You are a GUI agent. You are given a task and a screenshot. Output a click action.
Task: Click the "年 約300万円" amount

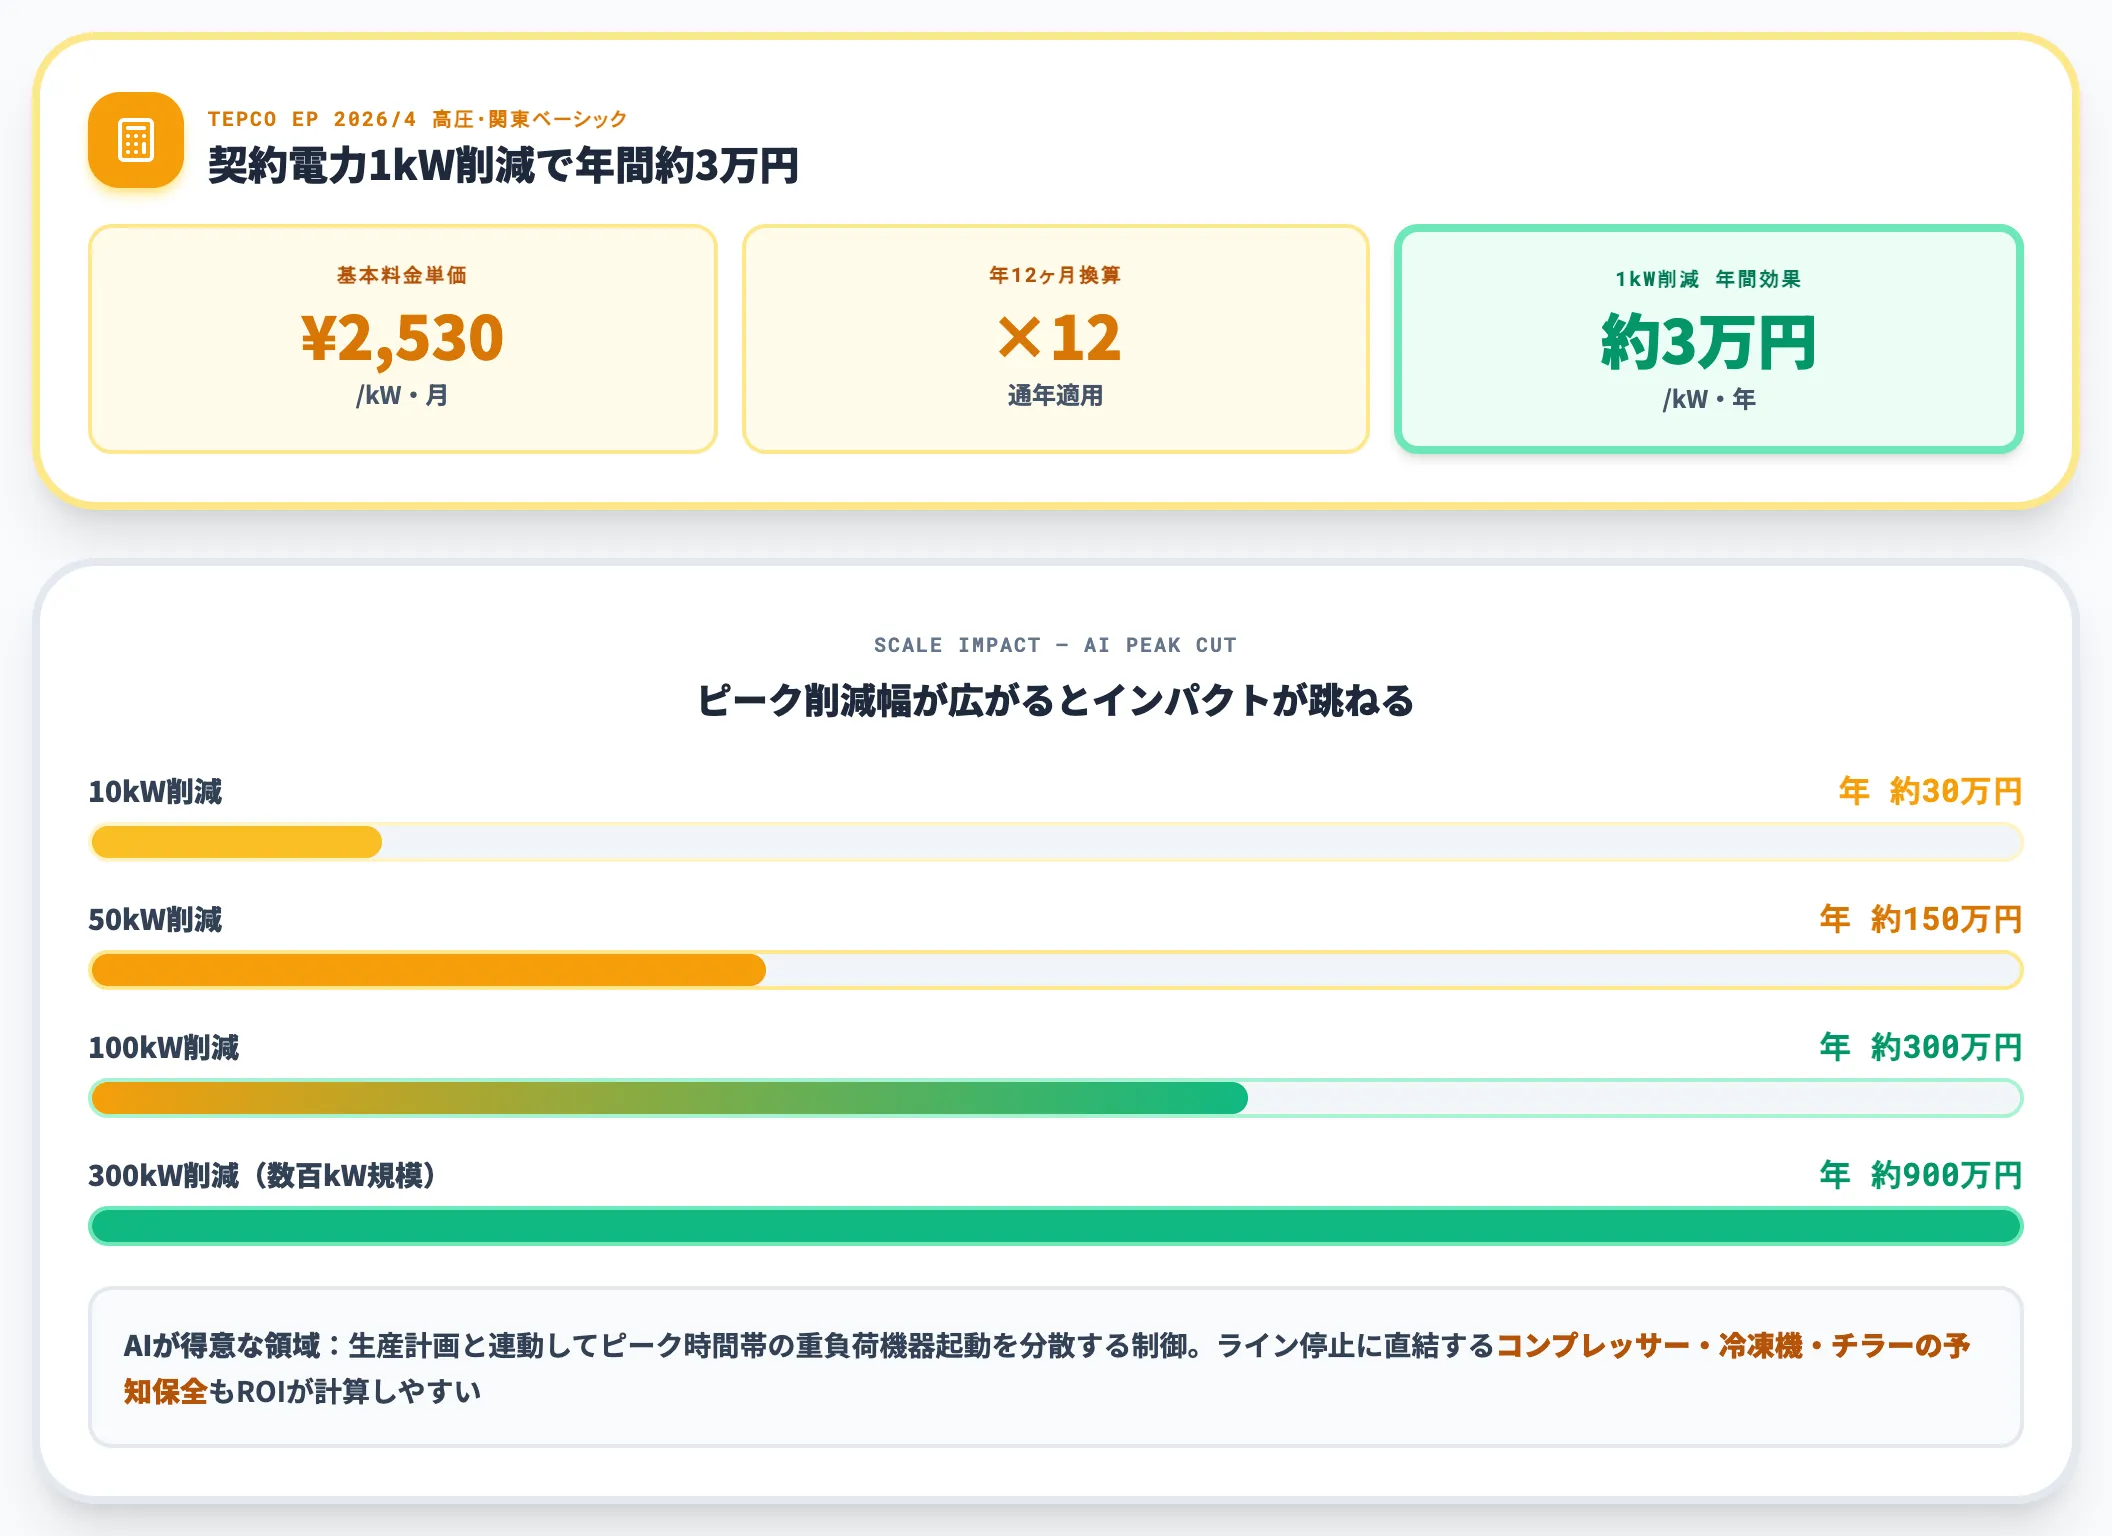click(x=1921, y=1048)
